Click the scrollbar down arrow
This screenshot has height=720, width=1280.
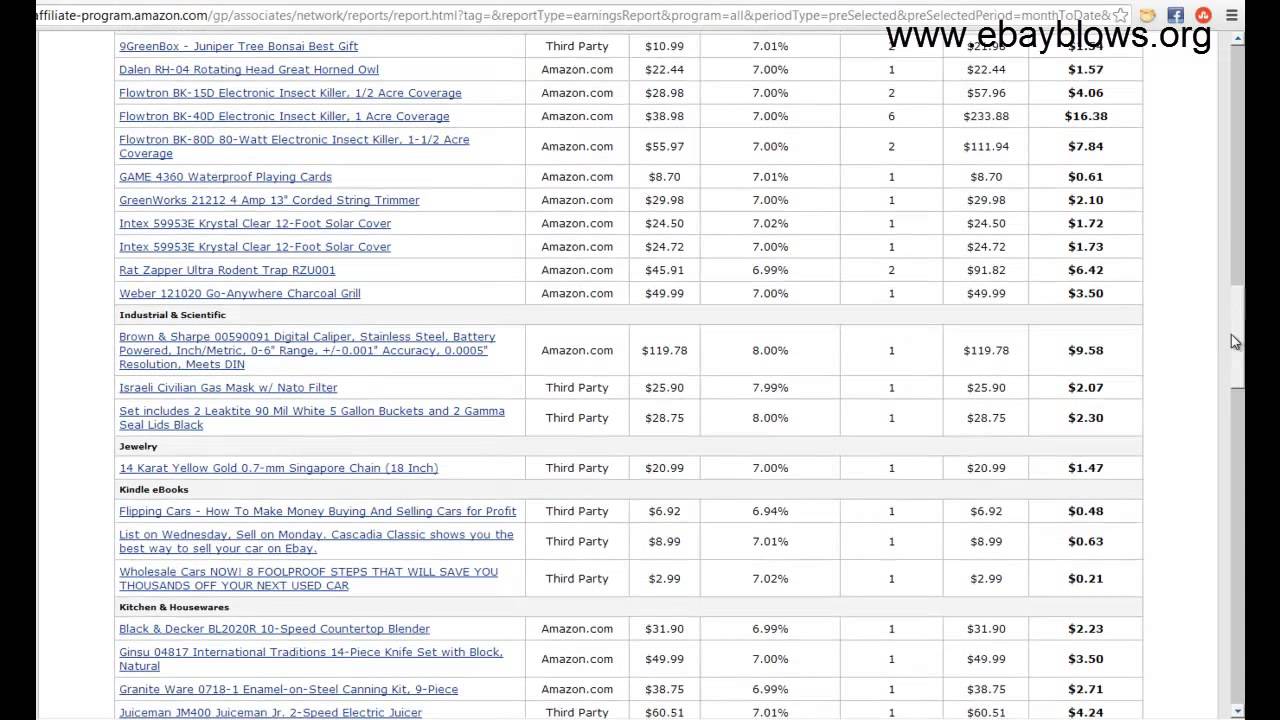[1238, 712]
